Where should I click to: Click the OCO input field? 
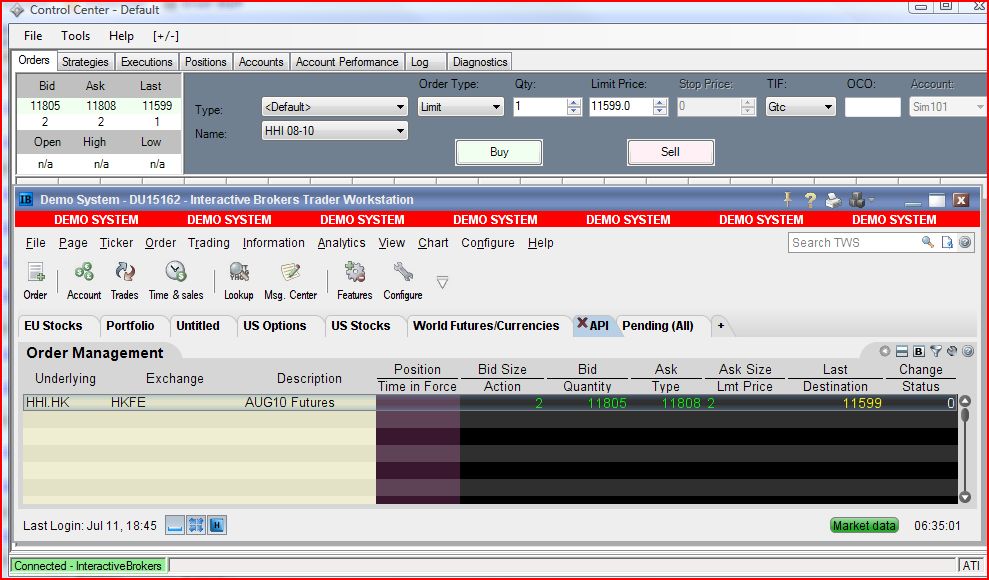[x=872, y=107]
